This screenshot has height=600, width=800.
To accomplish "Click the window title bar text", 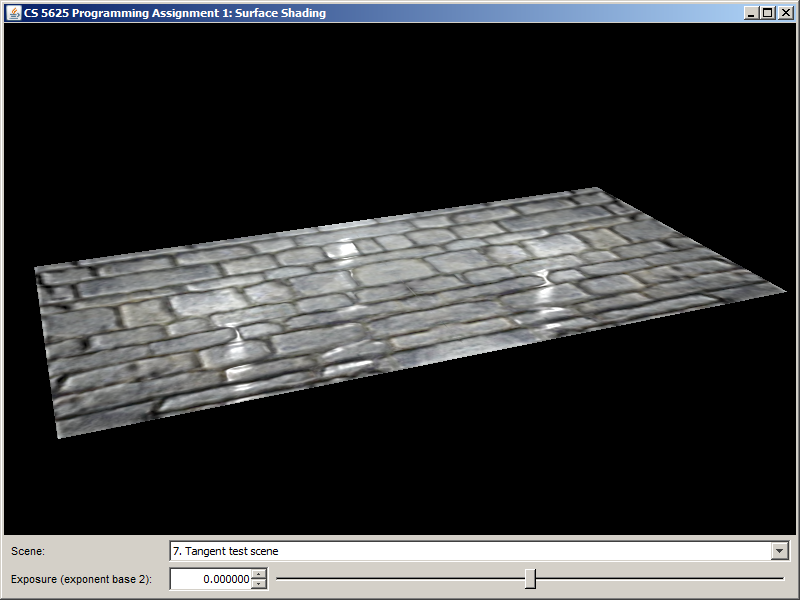I will 175,13.
